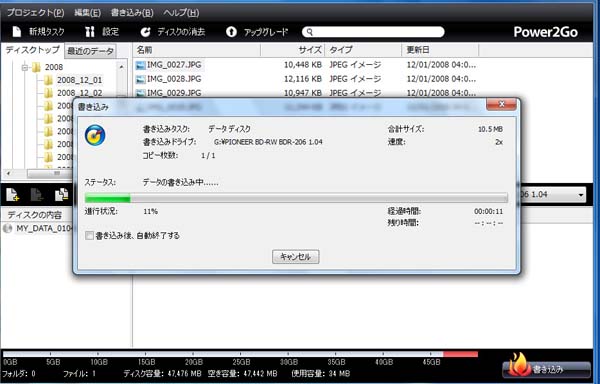Select the 2008_12_02 folder
The height and width of the screenshot is (384, 600).
(80, 93)
